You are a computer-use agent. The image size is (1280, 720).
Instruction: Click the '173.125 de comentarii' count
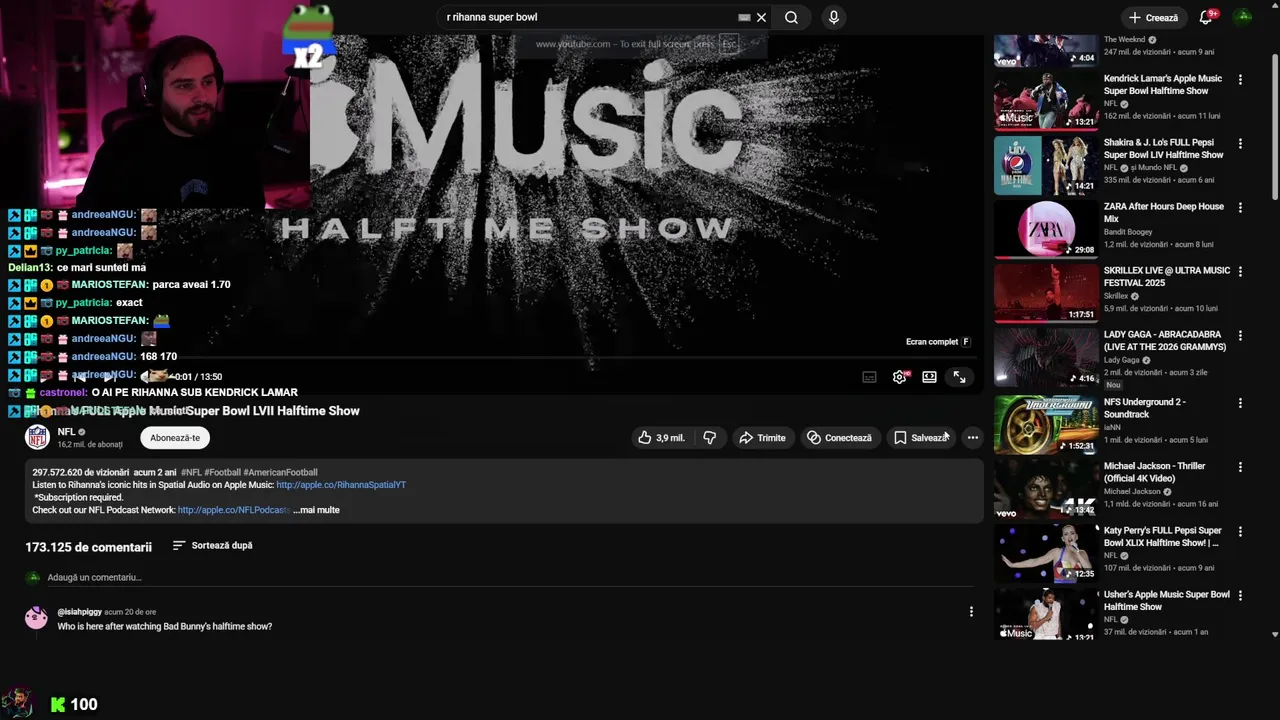pyautogui.click(x=88, y=547)
